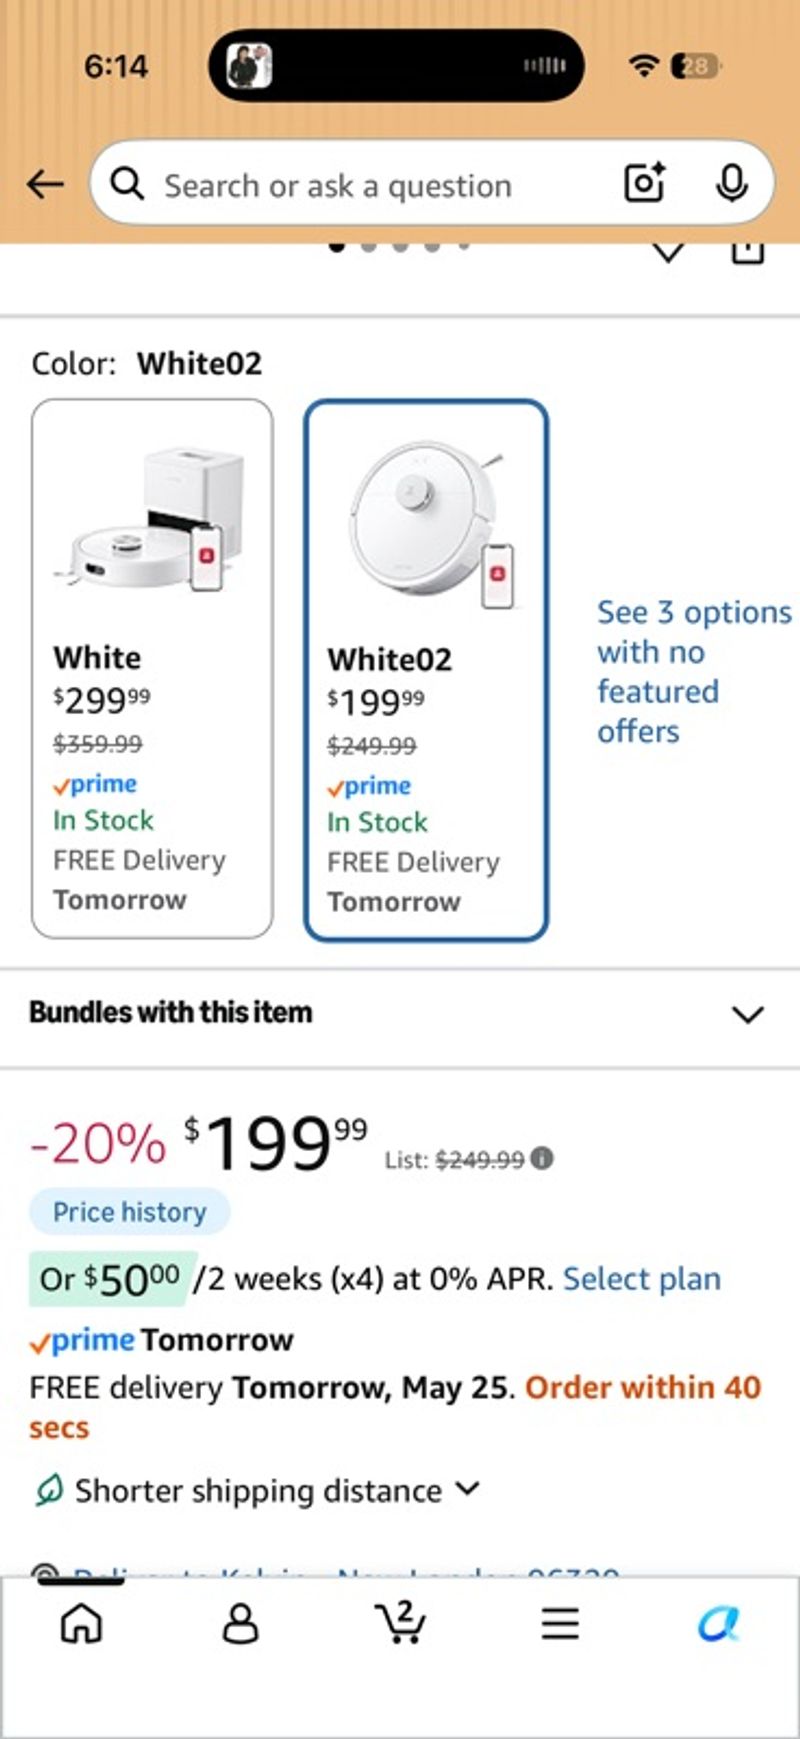Viewport: 800px width, 1739px height.
Task: Tap the wishlist heart icon
Action: point(668,251)
